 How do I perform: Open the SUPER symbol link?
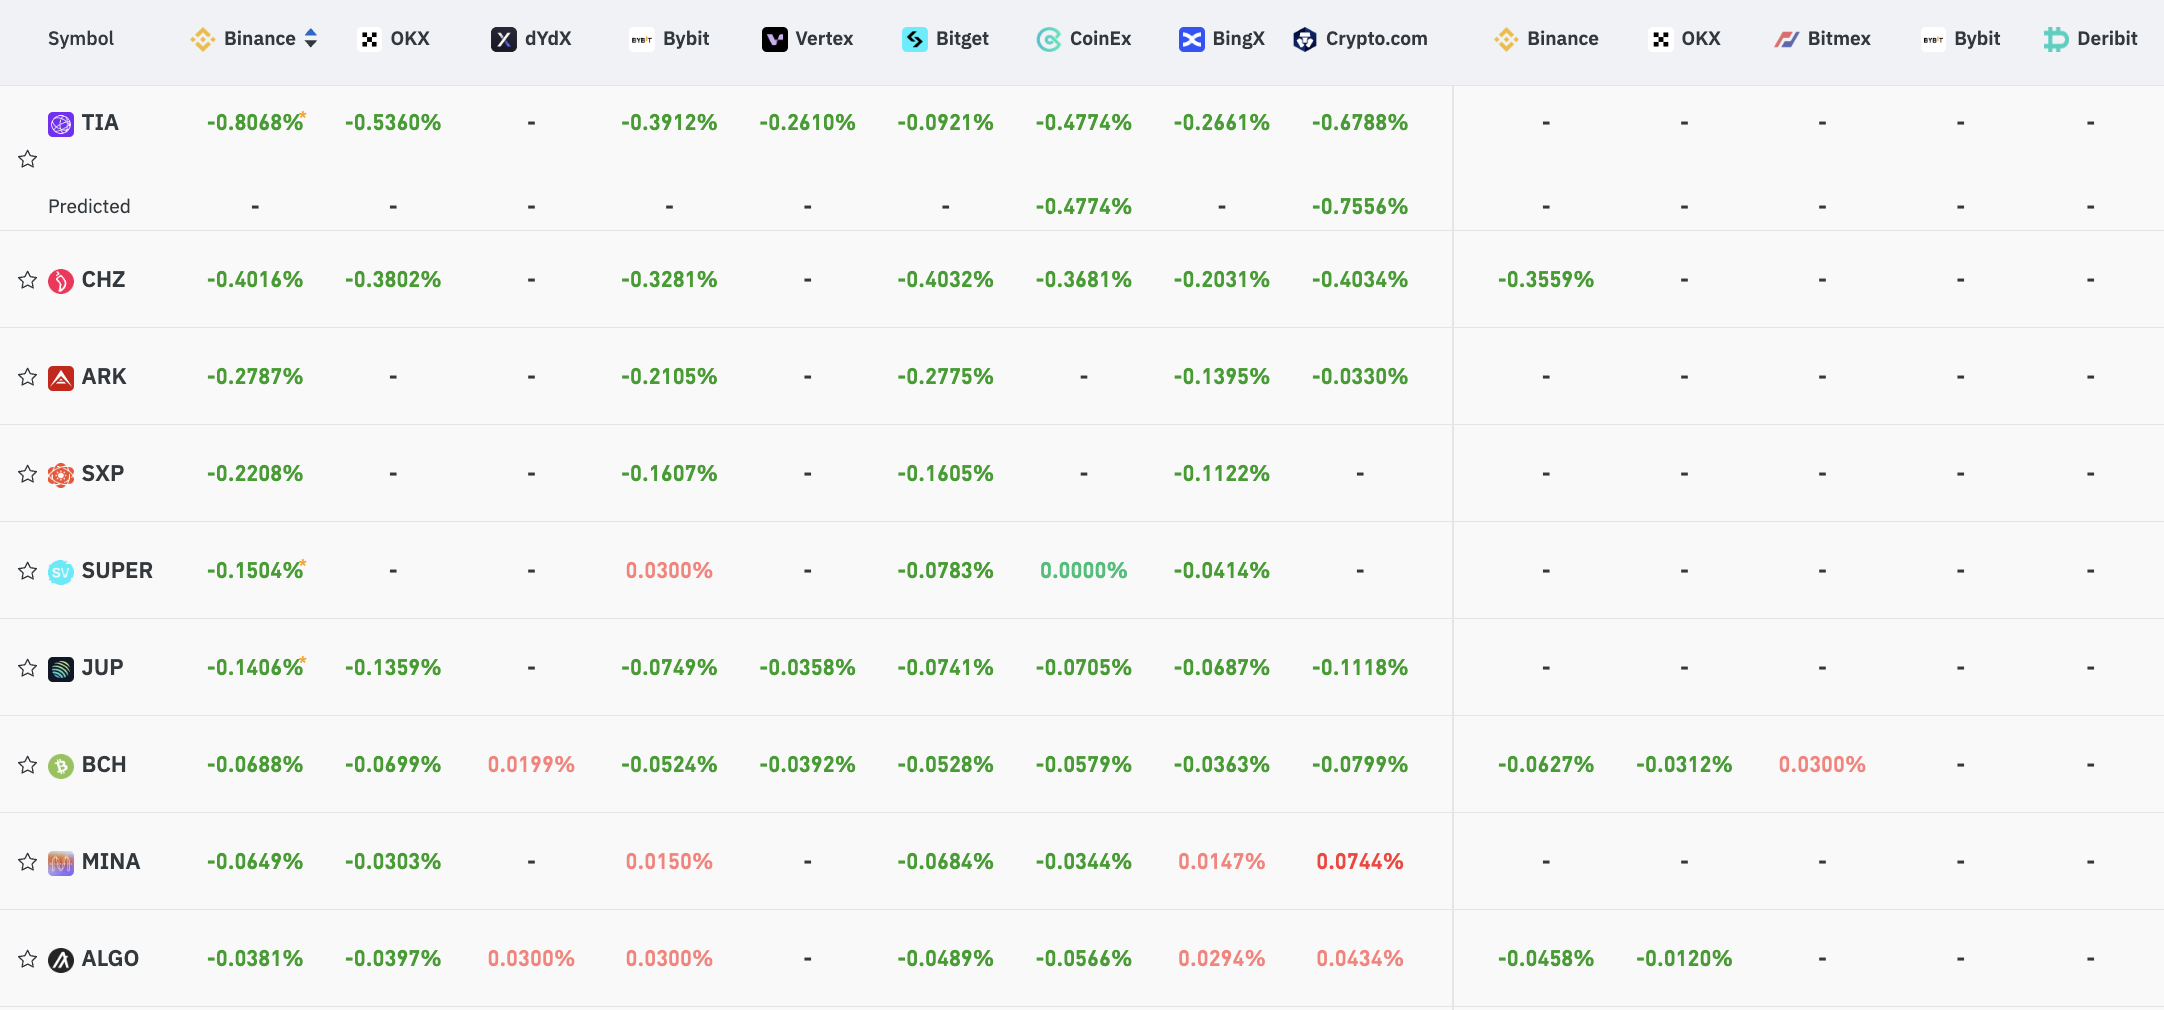[x=117, y=570]
